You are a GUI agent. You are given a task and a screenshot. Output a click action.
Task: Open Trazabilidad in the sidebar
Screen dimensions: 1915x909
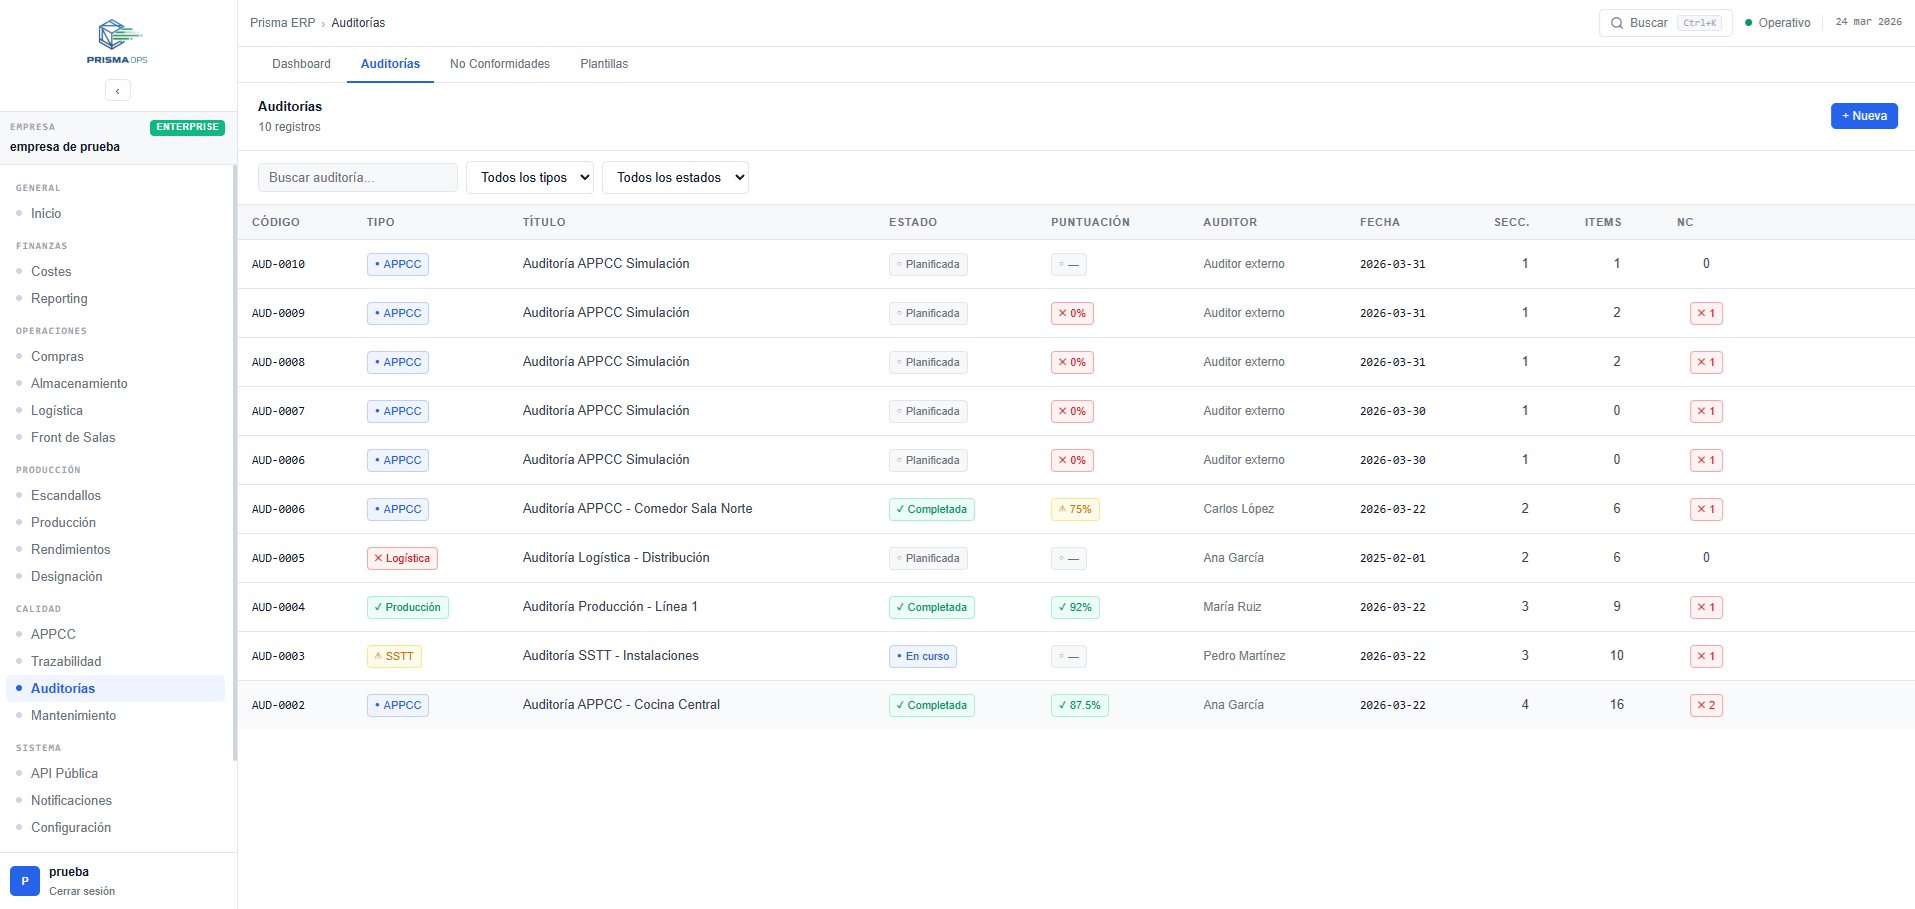(66, 662)
